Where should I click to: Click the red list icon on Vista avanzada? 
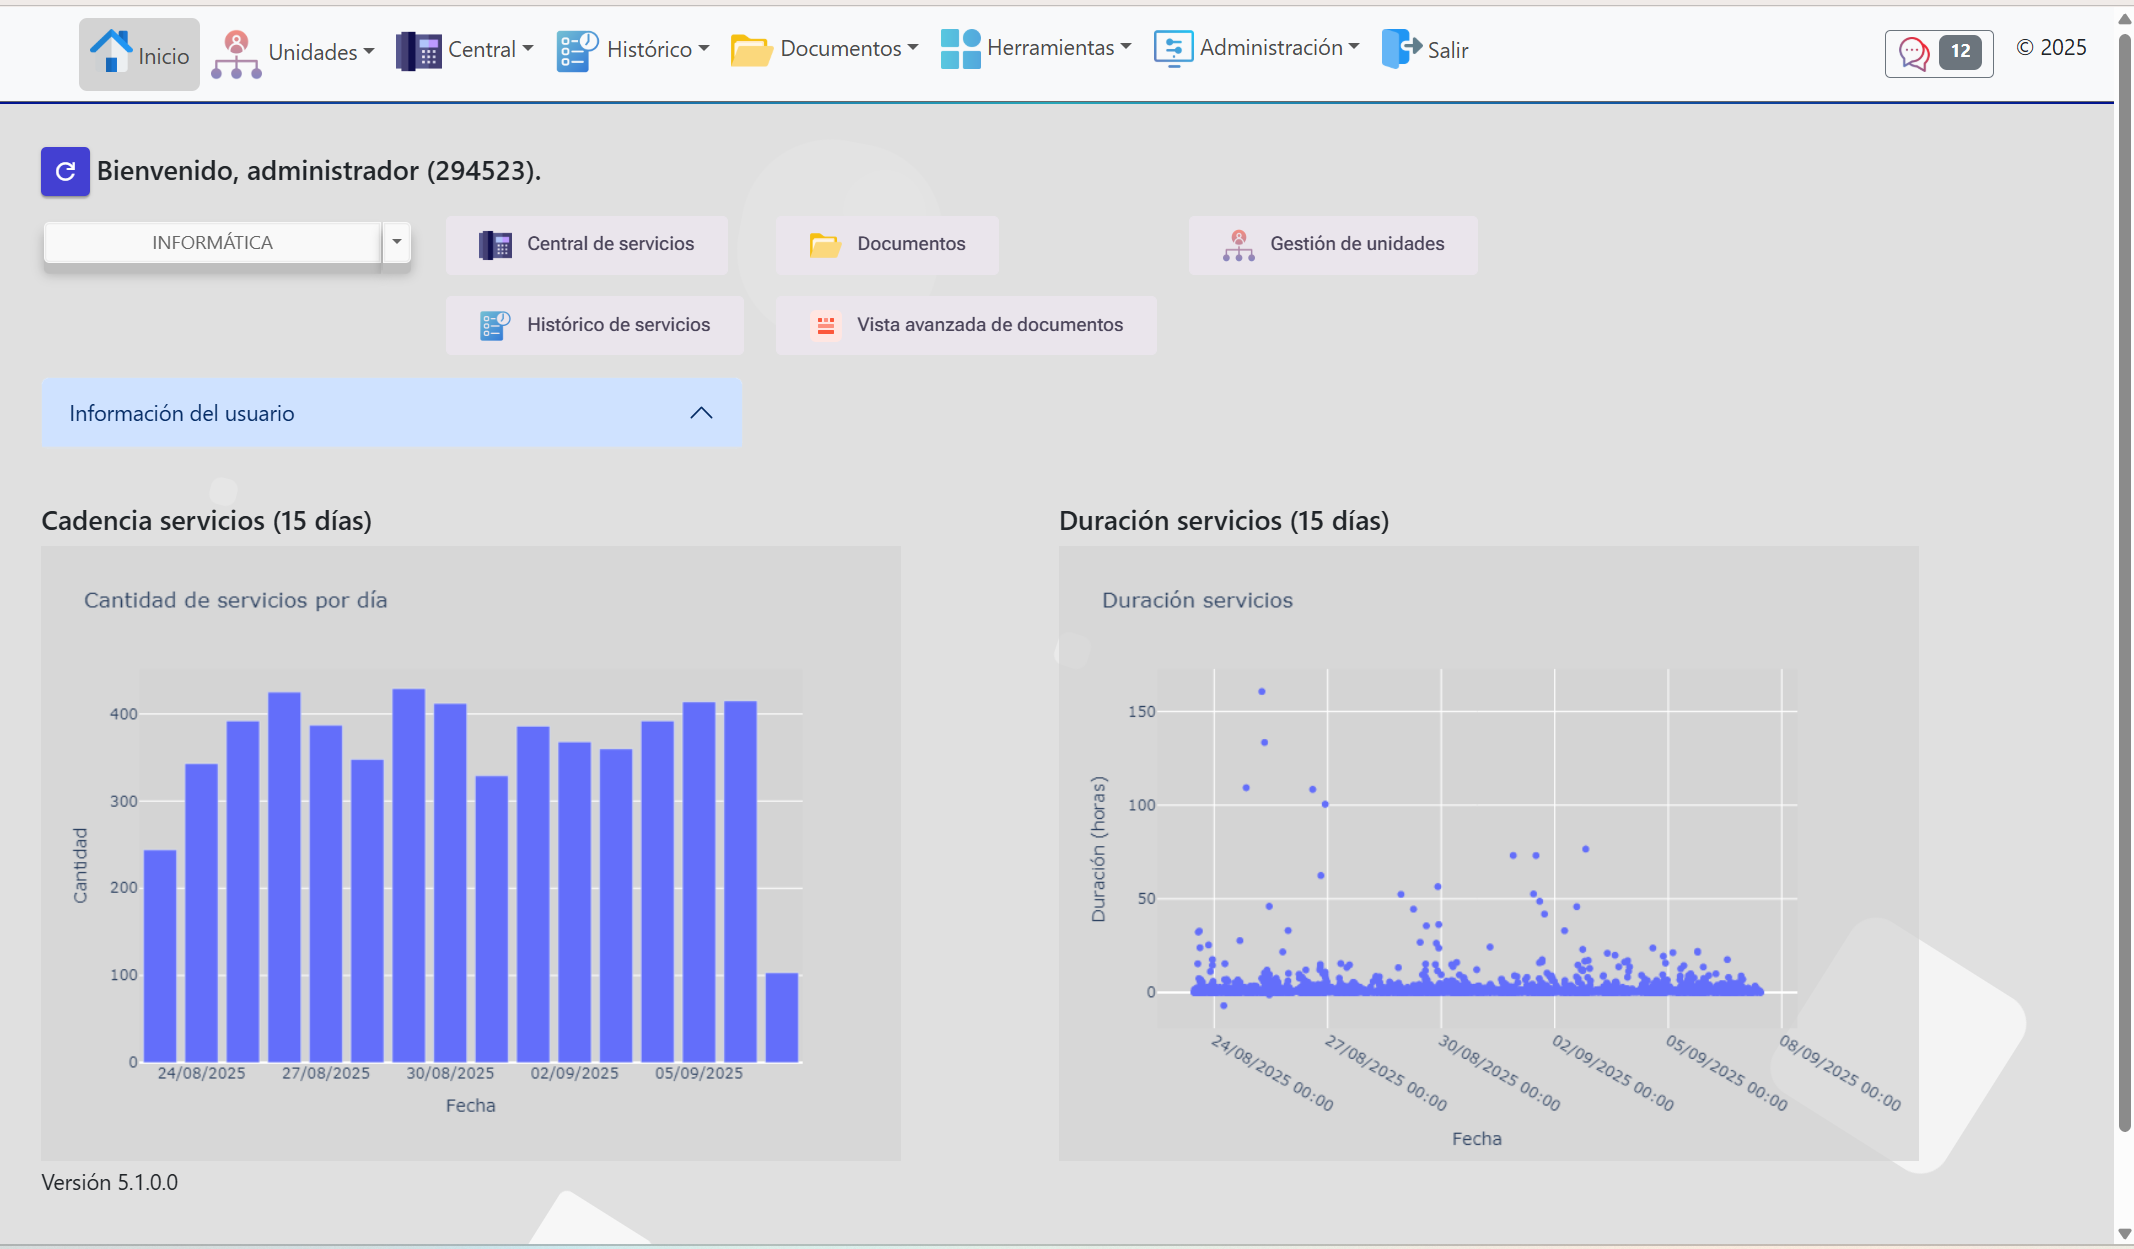pyautogui.click(x=825, y=325)
